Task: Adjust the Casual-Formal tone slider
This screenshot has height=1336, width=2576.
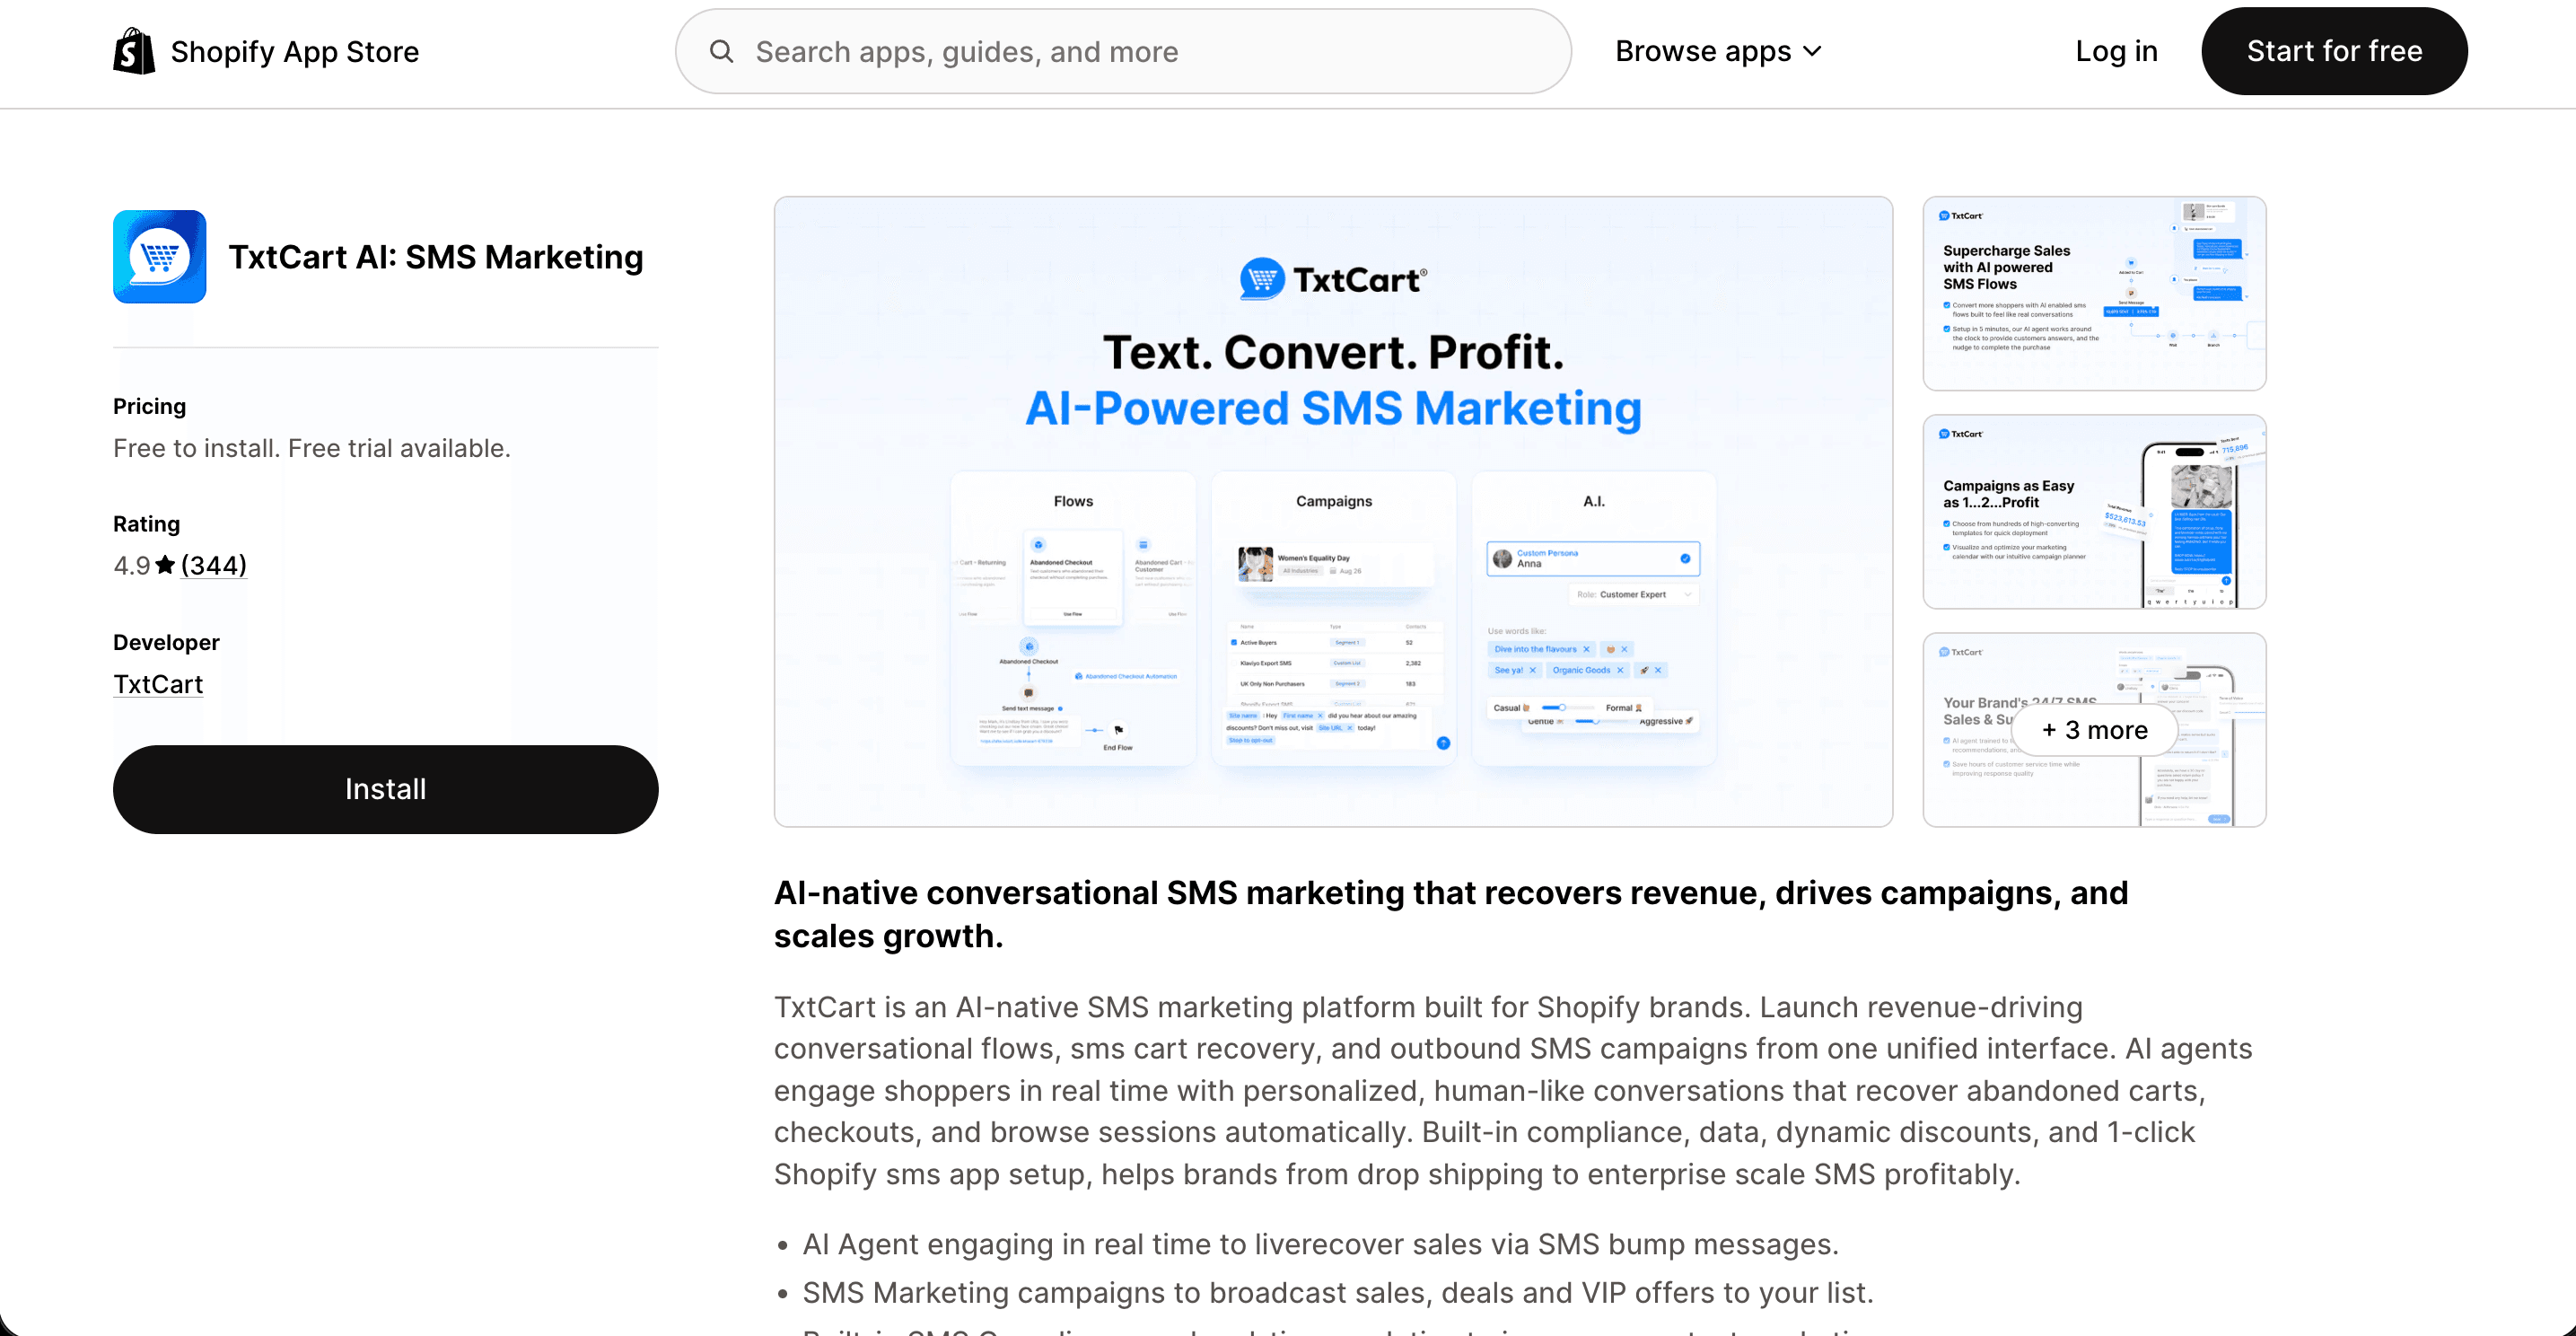Action: pos(1563,708)
